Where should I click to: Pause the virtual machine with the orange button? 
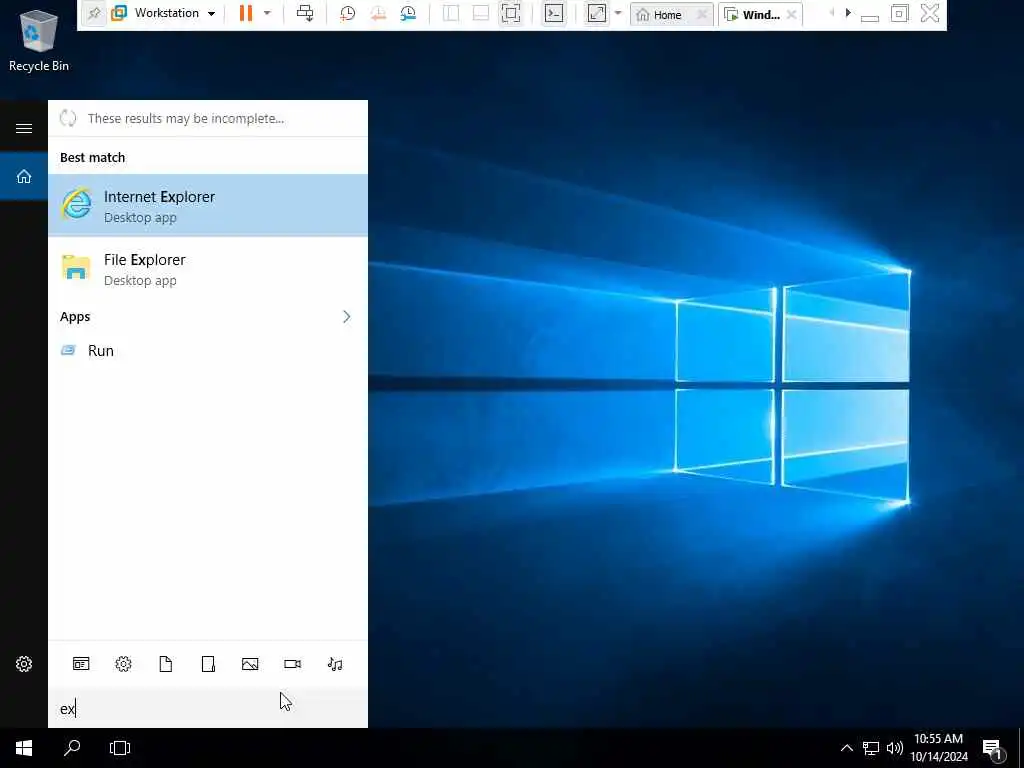pyautogui.click(x=246, y=13)
